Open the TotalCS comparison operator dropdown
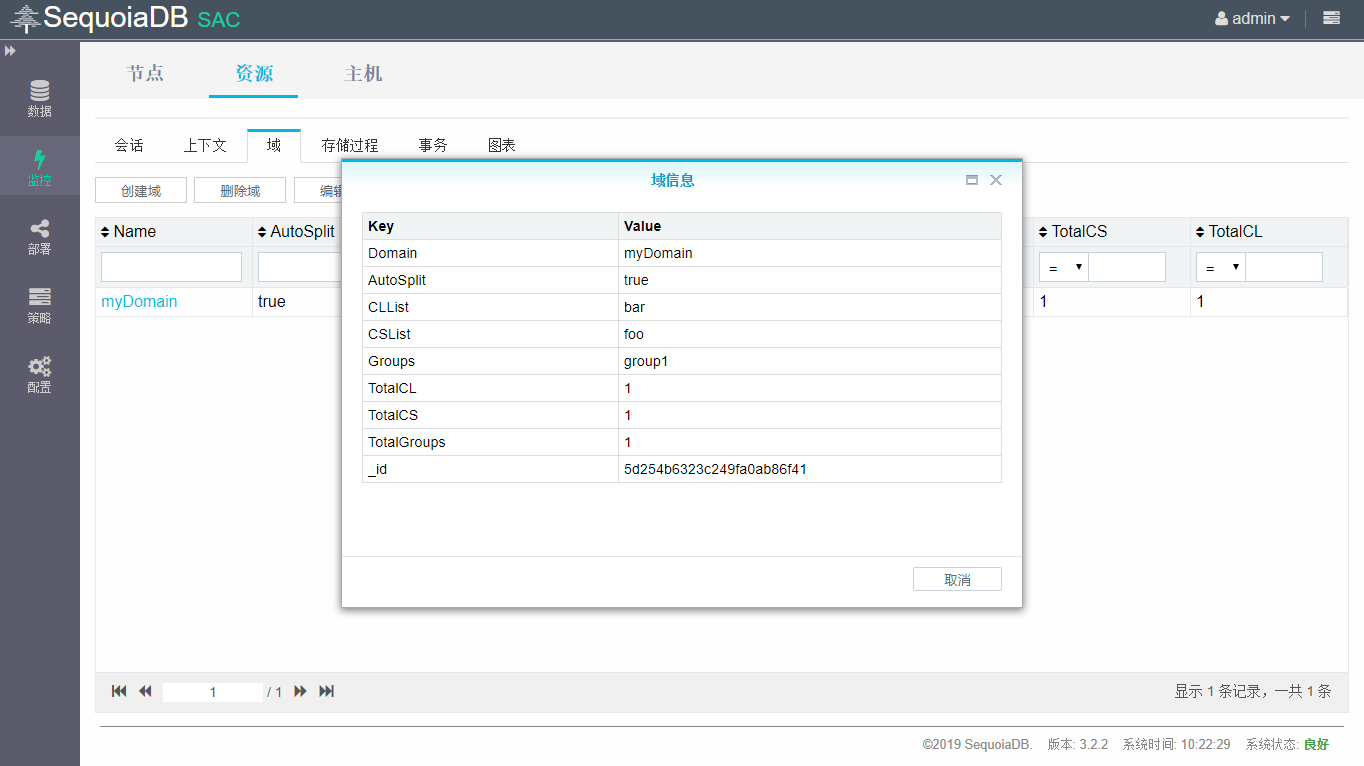The image size is (1364, 766). [x=1064, y=267]
